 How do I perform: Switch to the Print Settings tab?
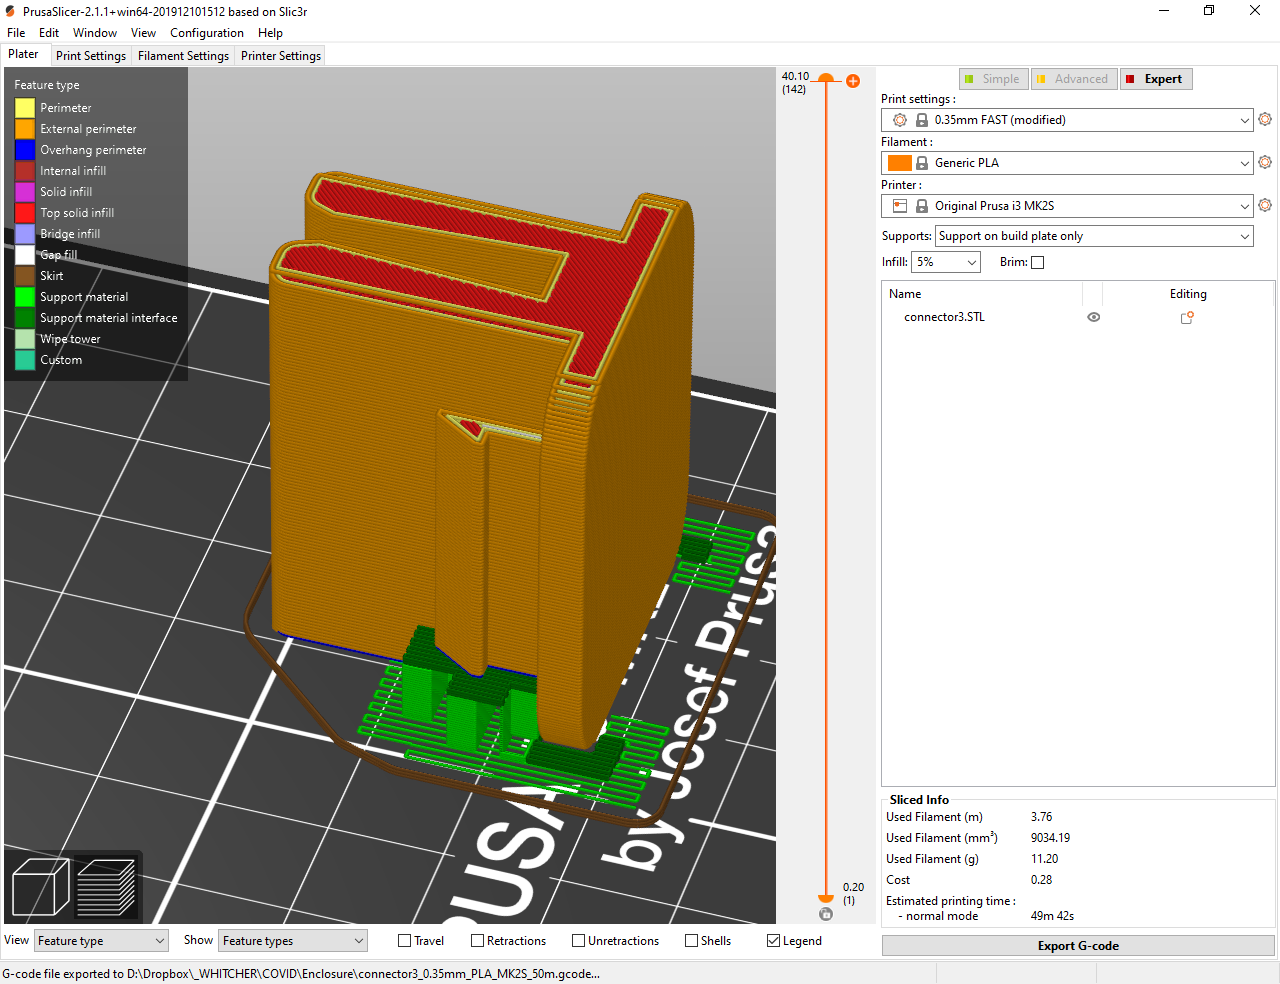pyautogui.click(x=91, y=56)
